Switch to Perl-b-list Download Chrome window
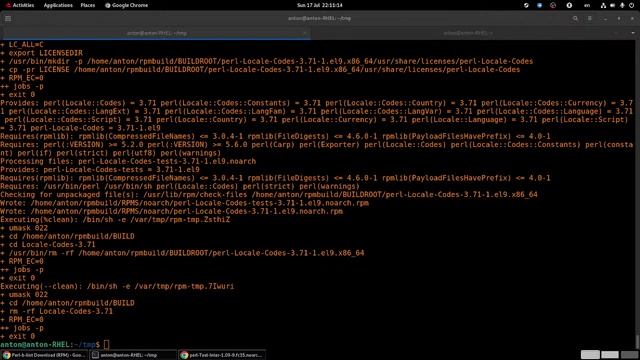 (44, 355)
